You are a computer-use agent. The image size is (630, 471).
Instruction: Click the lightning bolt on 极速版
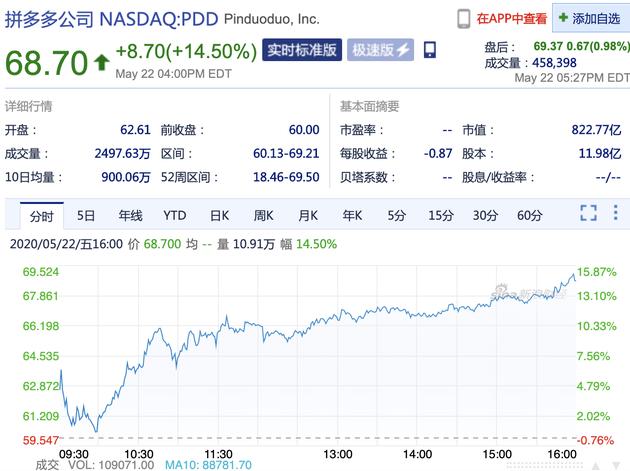coord(403,50)
